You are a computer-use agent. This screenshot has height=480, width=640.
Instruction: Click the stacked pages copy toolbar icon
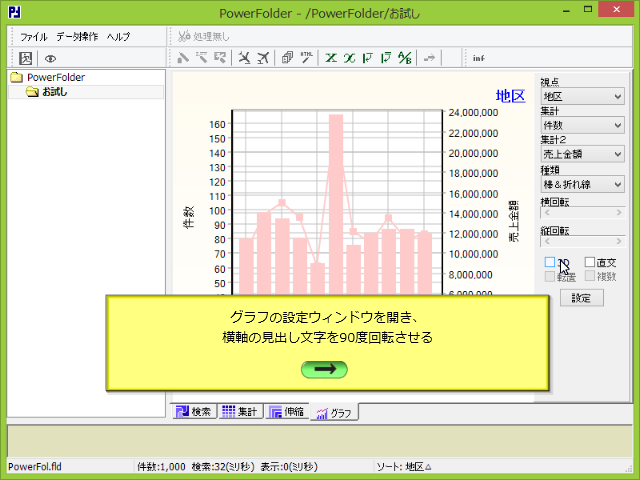pos(287,58)
